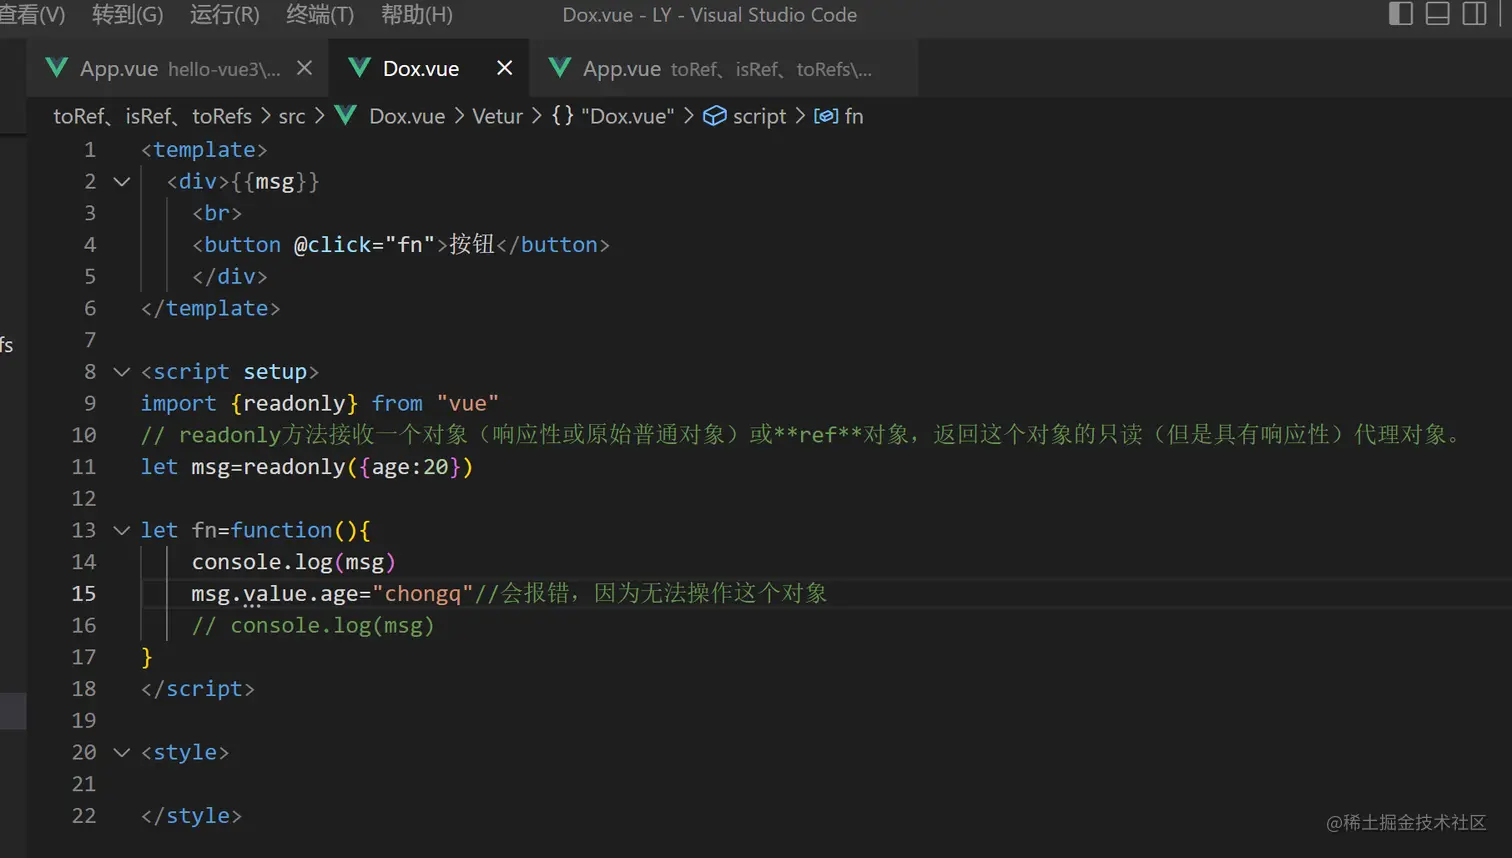This screenshot has width=1512, height=858.
Task: Open the 运行(R) menu
Action: click(224, 15)
